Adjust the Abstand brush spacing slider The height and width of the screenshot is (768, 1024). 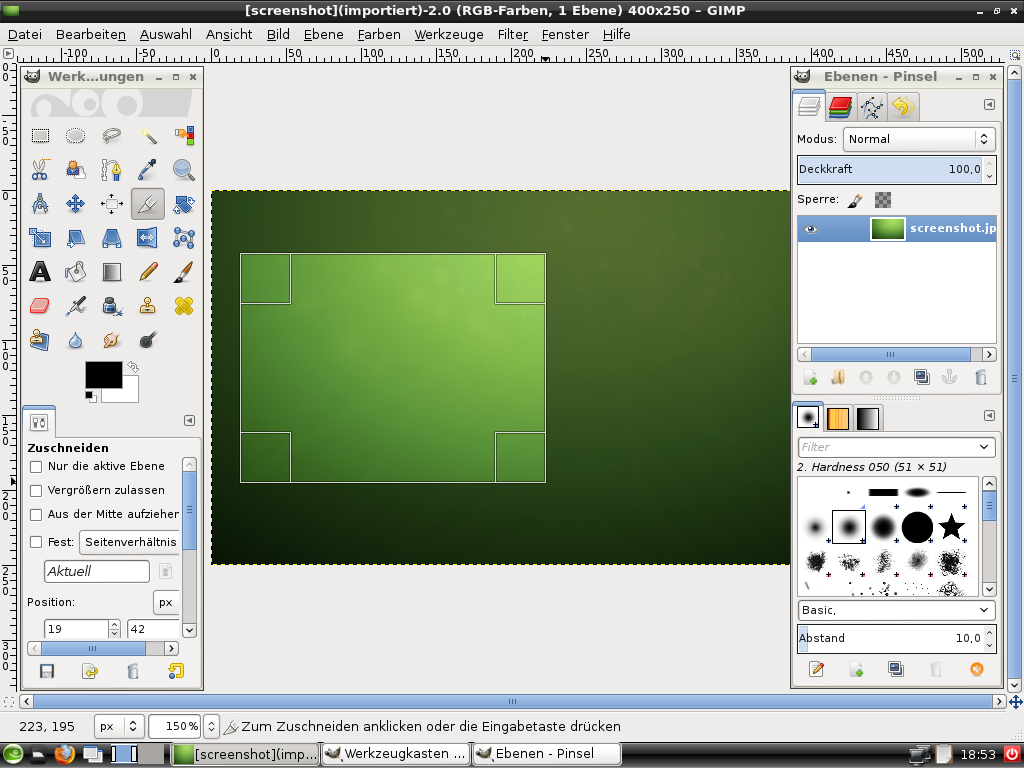coord(890,638)
